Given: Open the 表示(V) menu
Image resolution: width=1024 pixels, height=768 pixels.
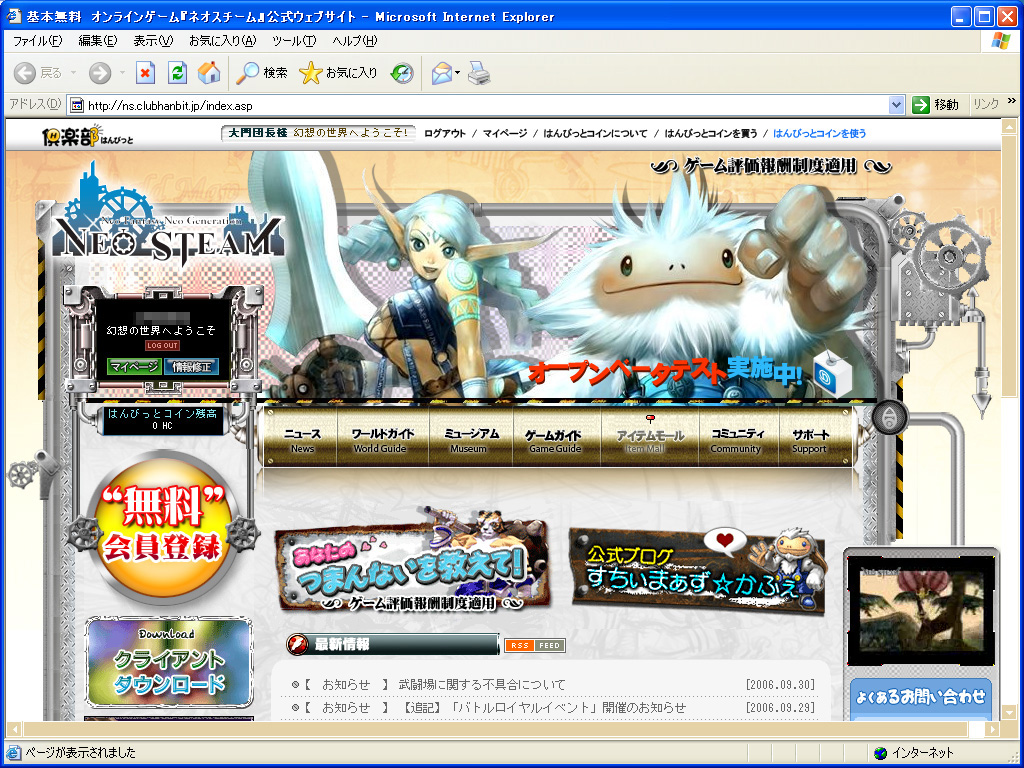Looking at the screenshot, I should click(153, 41).
